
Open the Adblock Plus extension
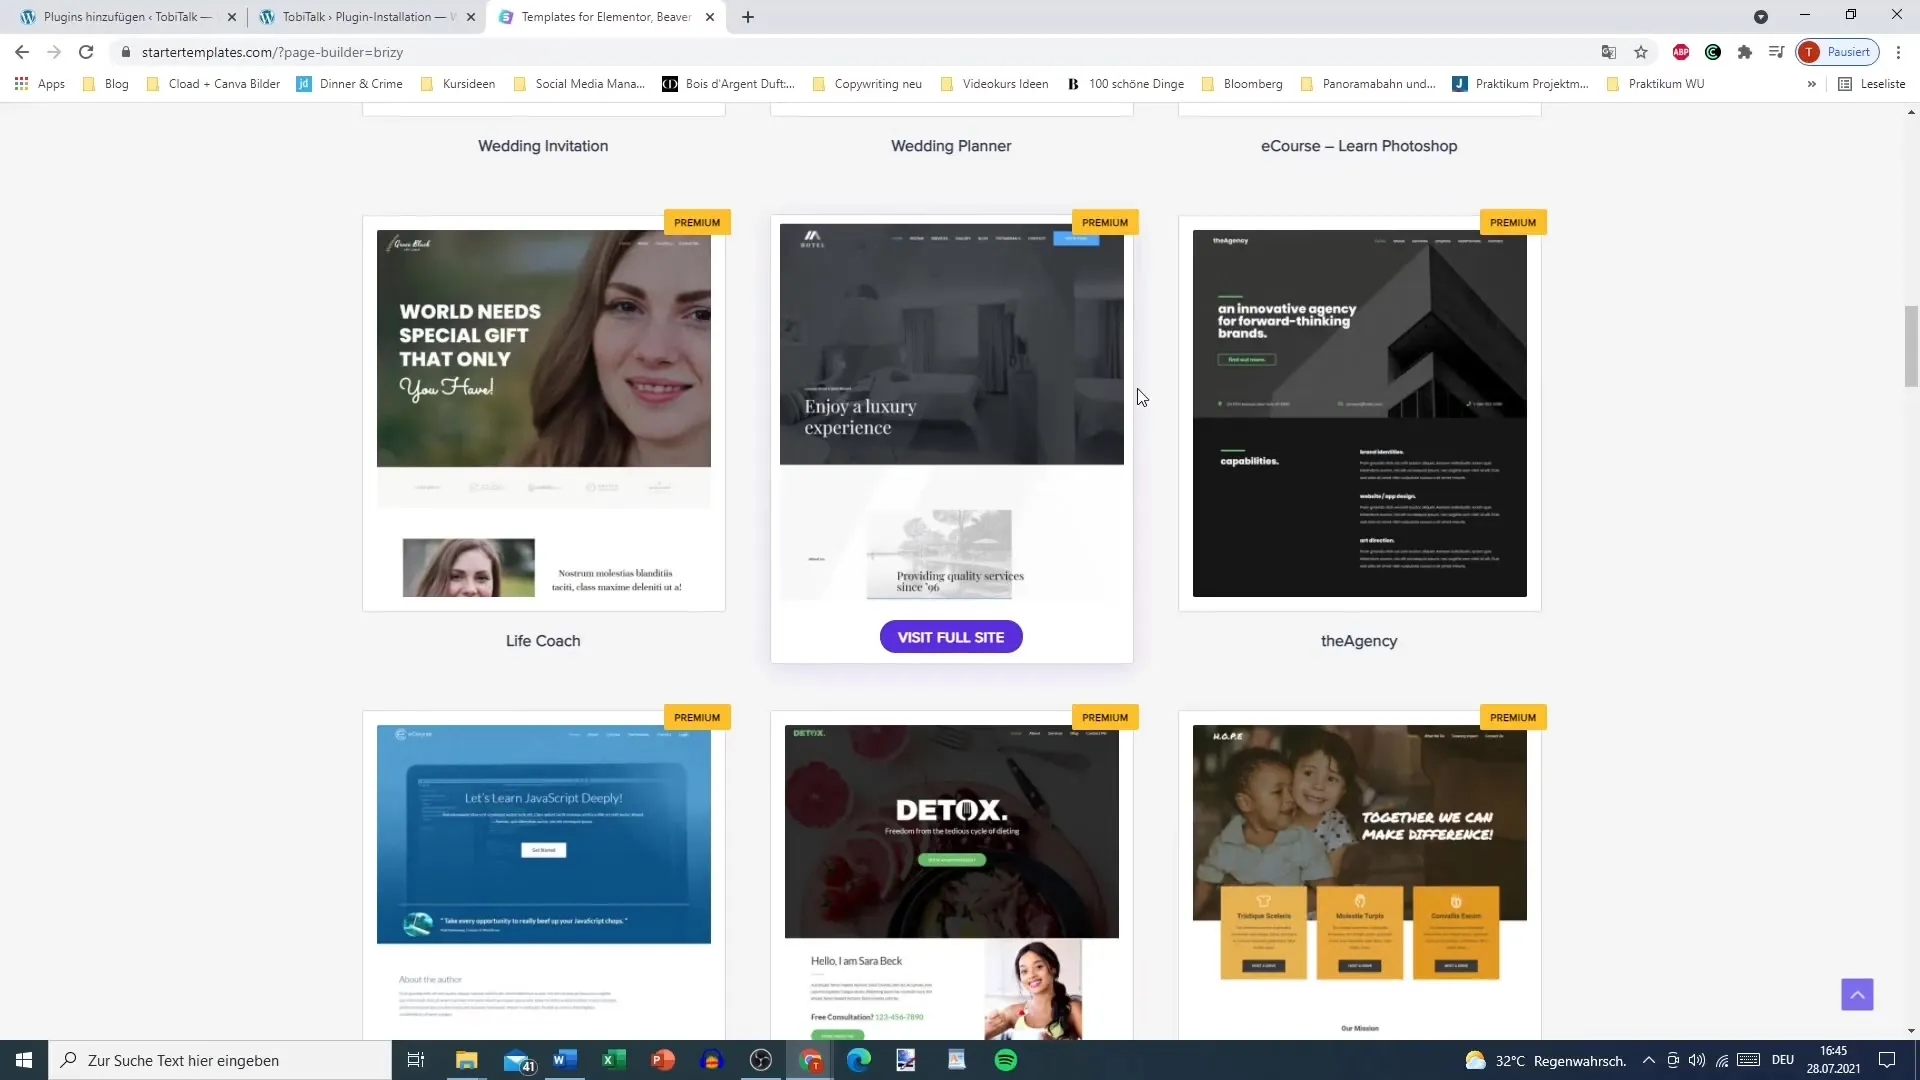point(1681,52)
